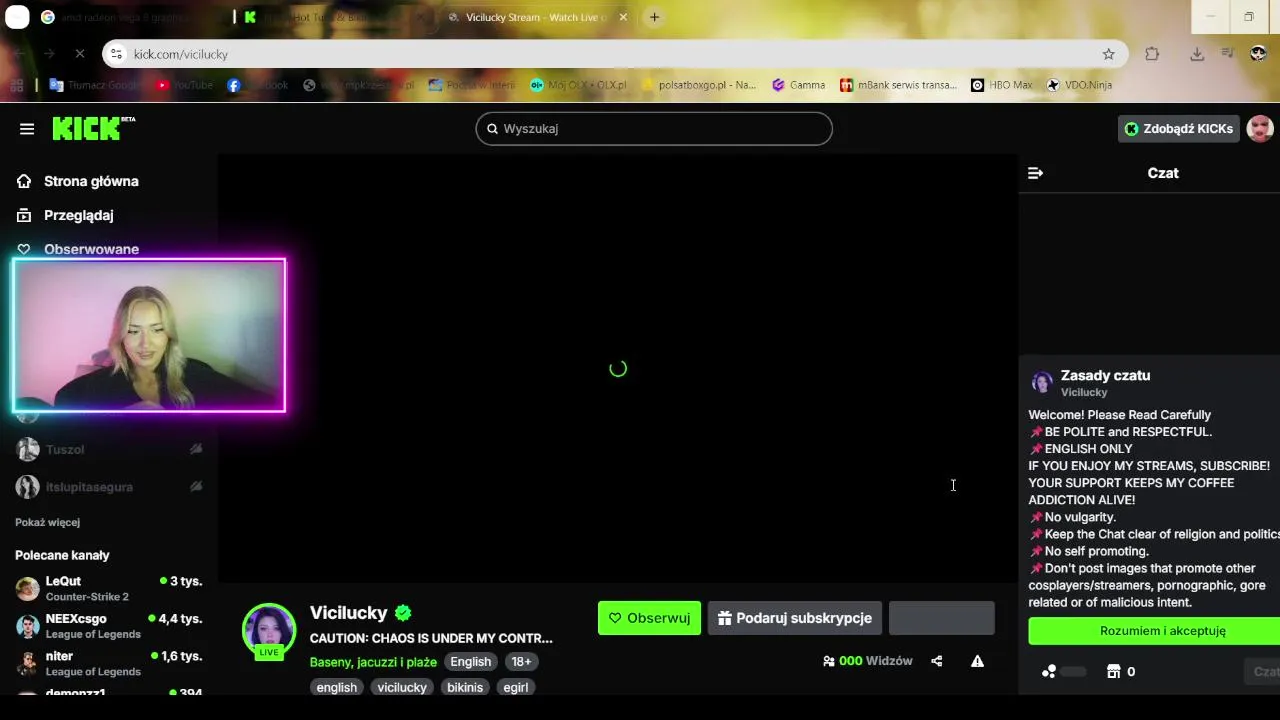The width and height of the screenshot is (1280, 720).
Task: Open the LeQut recommended channel
Action: point(108,588)
